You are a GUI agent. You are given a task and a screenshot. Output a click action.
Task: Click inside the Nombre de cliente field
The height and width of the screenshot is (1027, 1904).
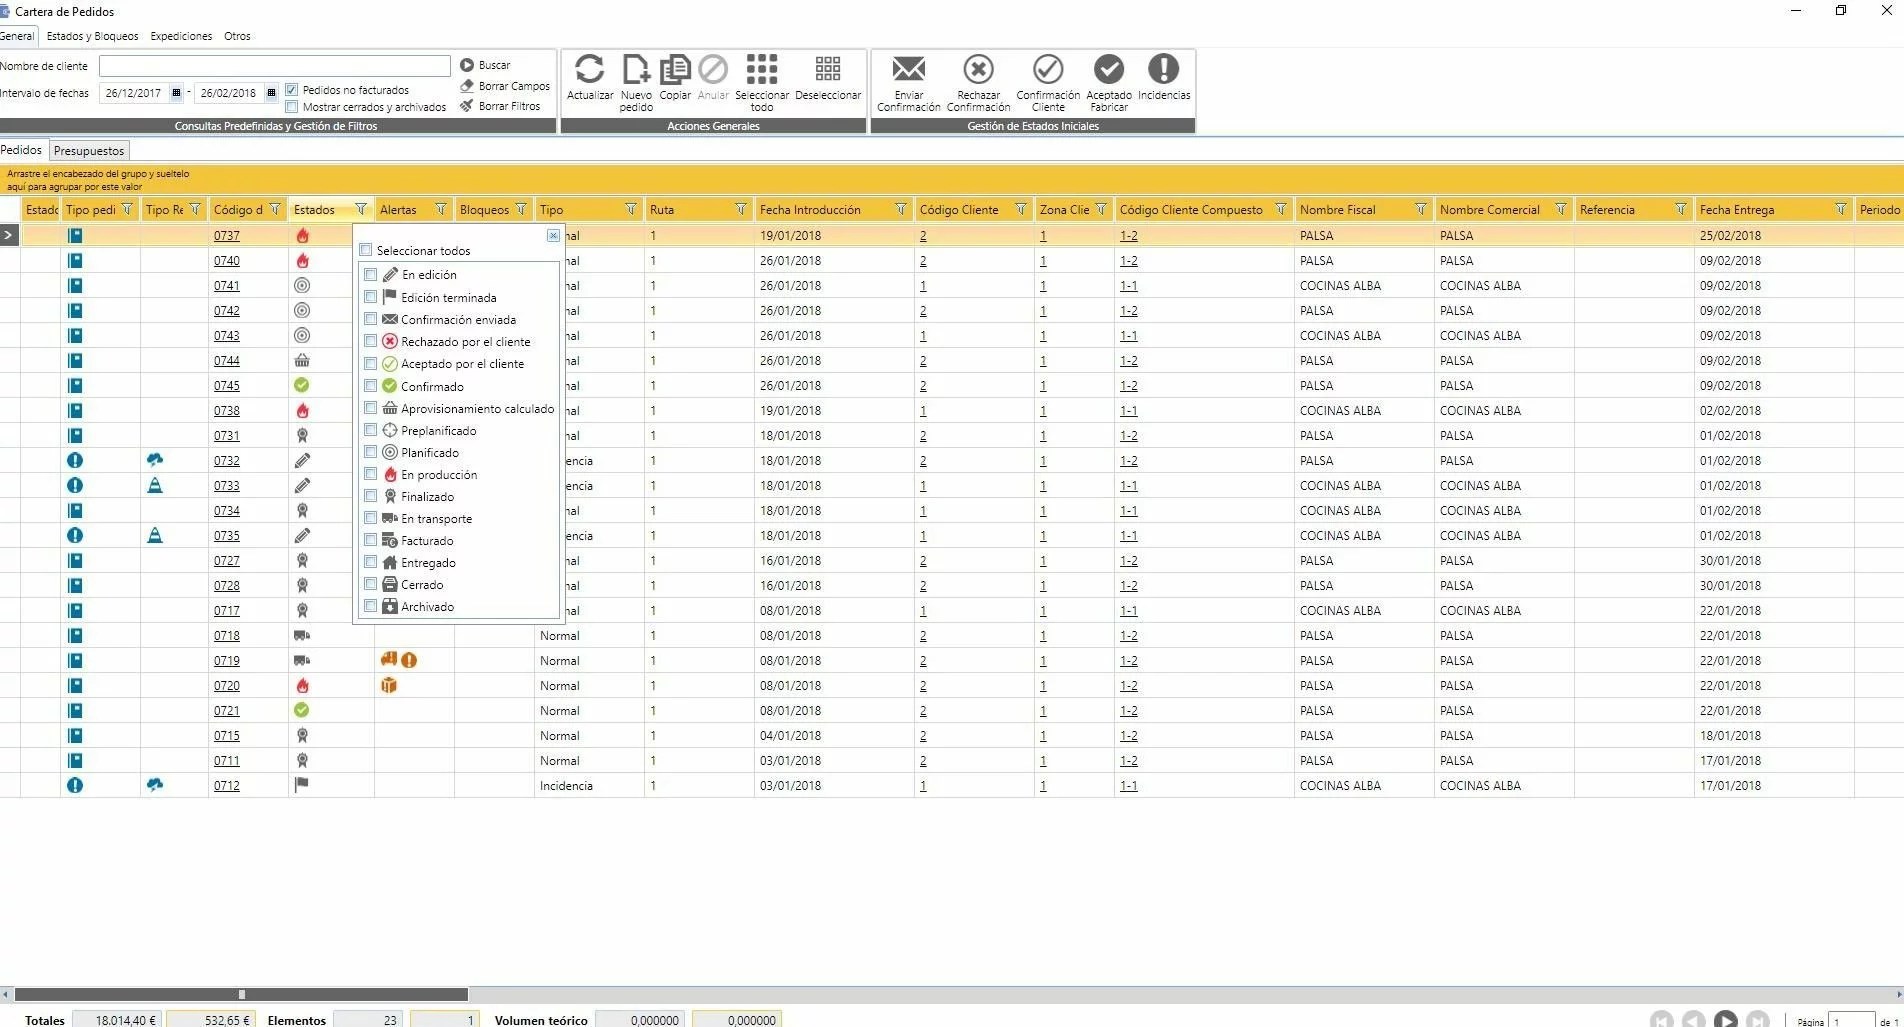tap(274, 66)
